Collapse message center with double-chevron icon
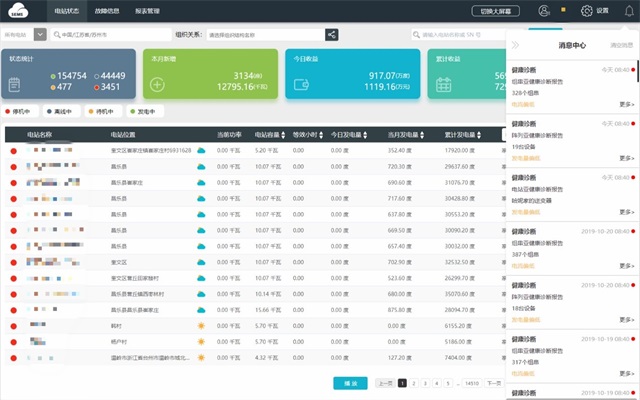 click(516, 45)
